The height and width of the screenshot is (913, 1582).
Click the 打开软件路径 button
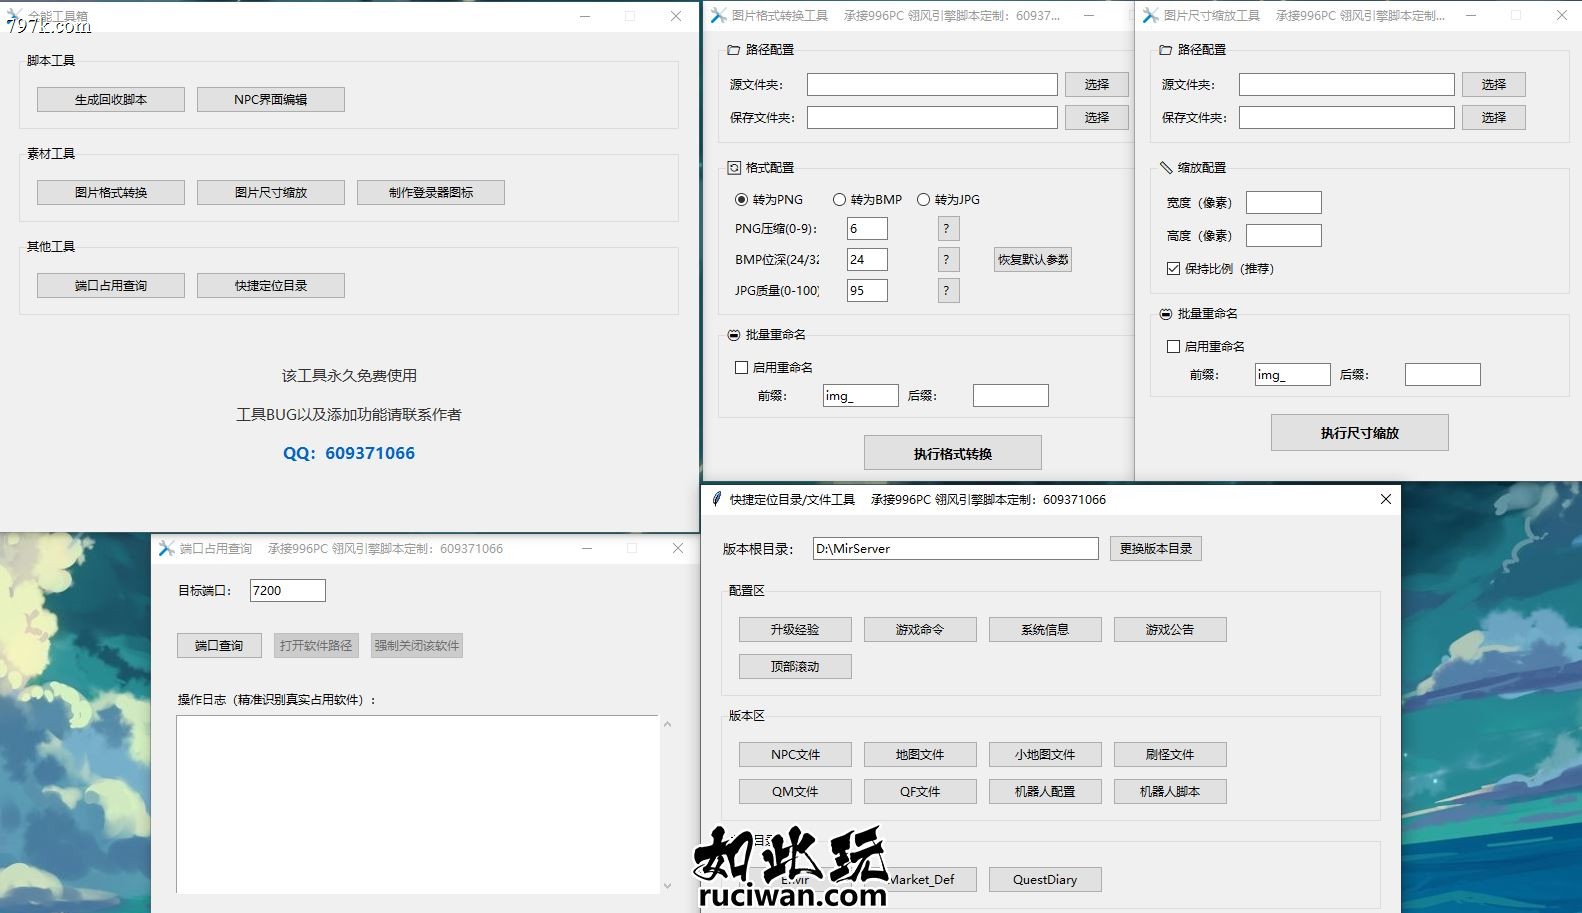tap(316, 645)
